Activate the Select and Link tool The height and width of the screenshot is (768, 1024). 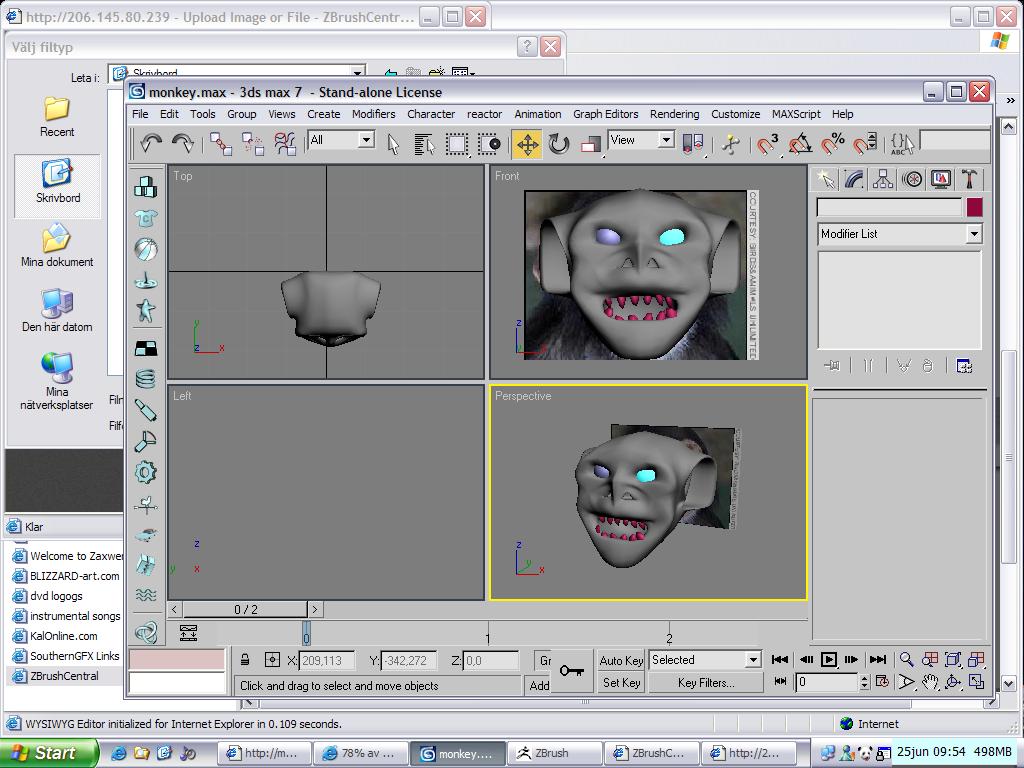pos(221,144)
